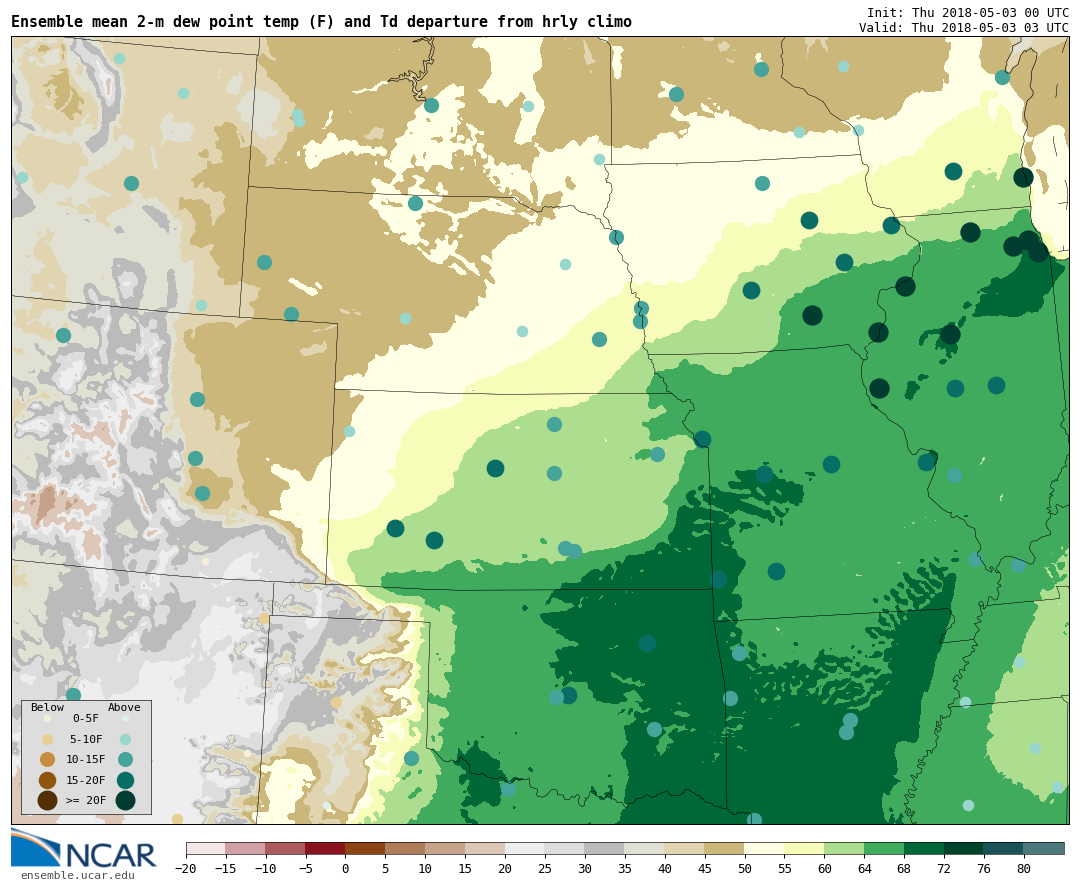
Task: Click the '0' colorbar tick label
Action: (346, 868)
